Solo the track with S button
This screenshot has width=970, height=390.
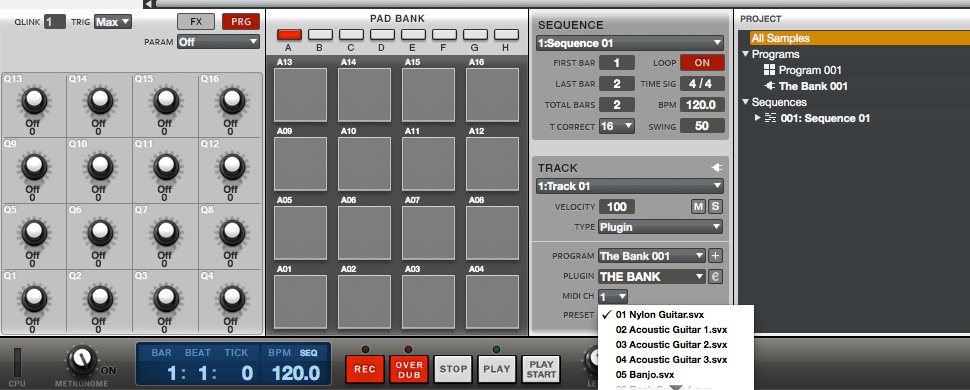pos(715,207)
